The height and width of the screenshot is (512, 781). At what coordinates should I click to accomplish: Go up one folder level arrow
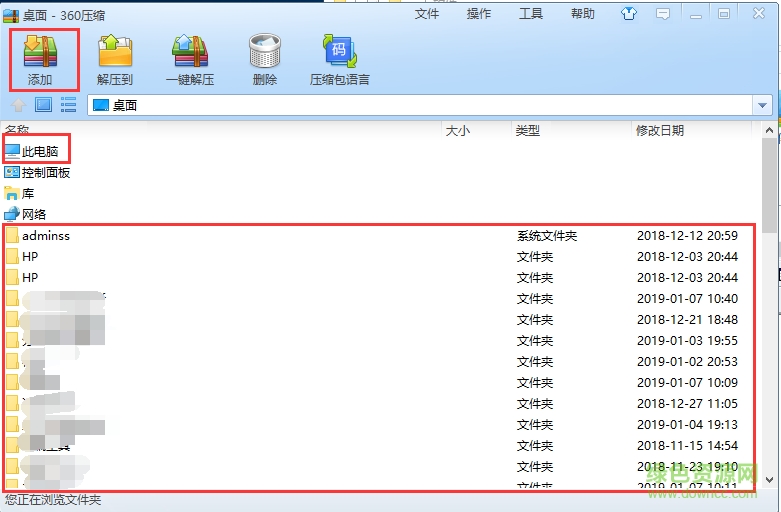(x=18, y=105)
